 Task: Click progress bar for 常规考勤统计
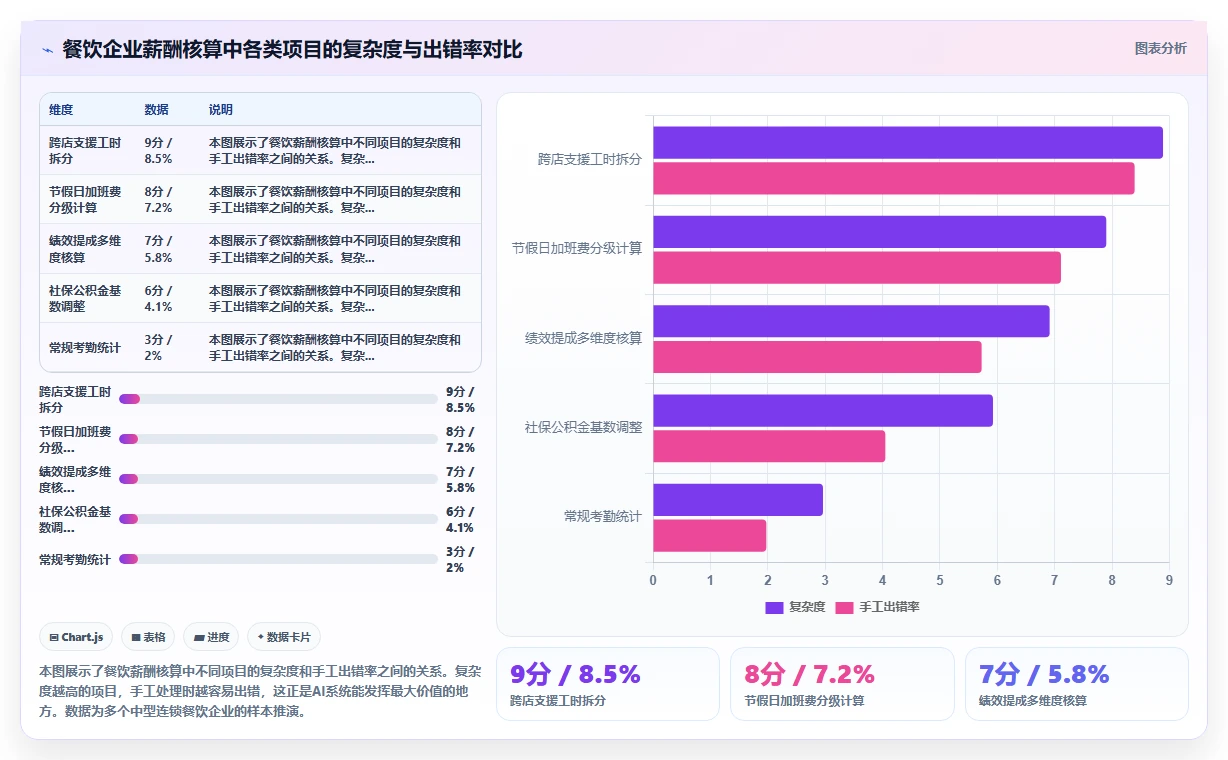pyautogui.click(x=278, y=559)
